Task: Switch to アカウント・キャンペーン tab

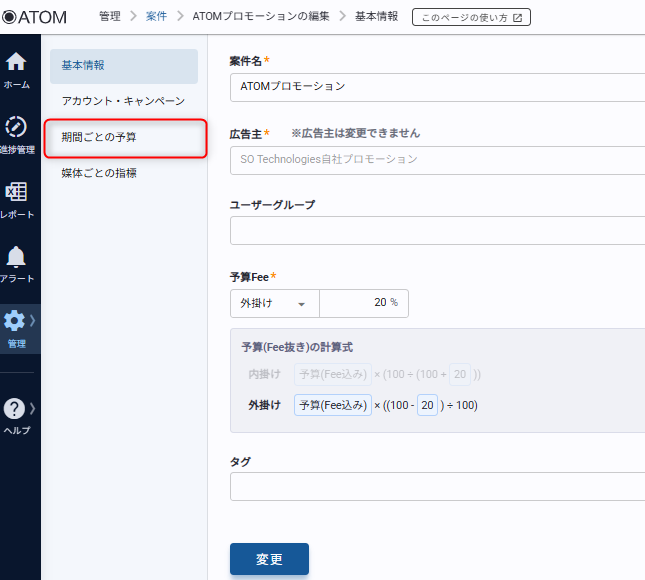Action: [x=124, y=101]
